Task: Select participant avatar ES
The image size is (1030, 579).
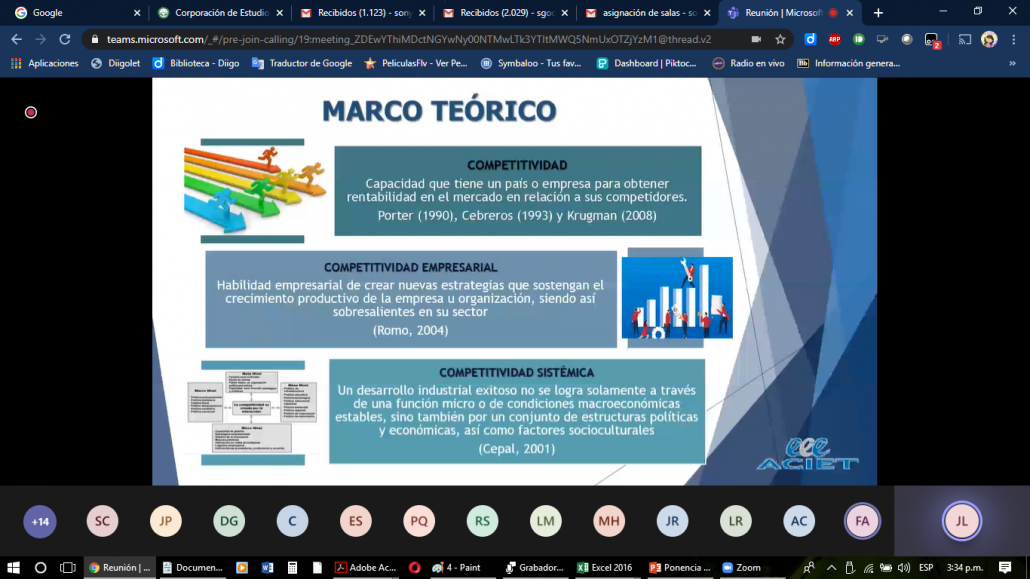Action: pos(355,521)
